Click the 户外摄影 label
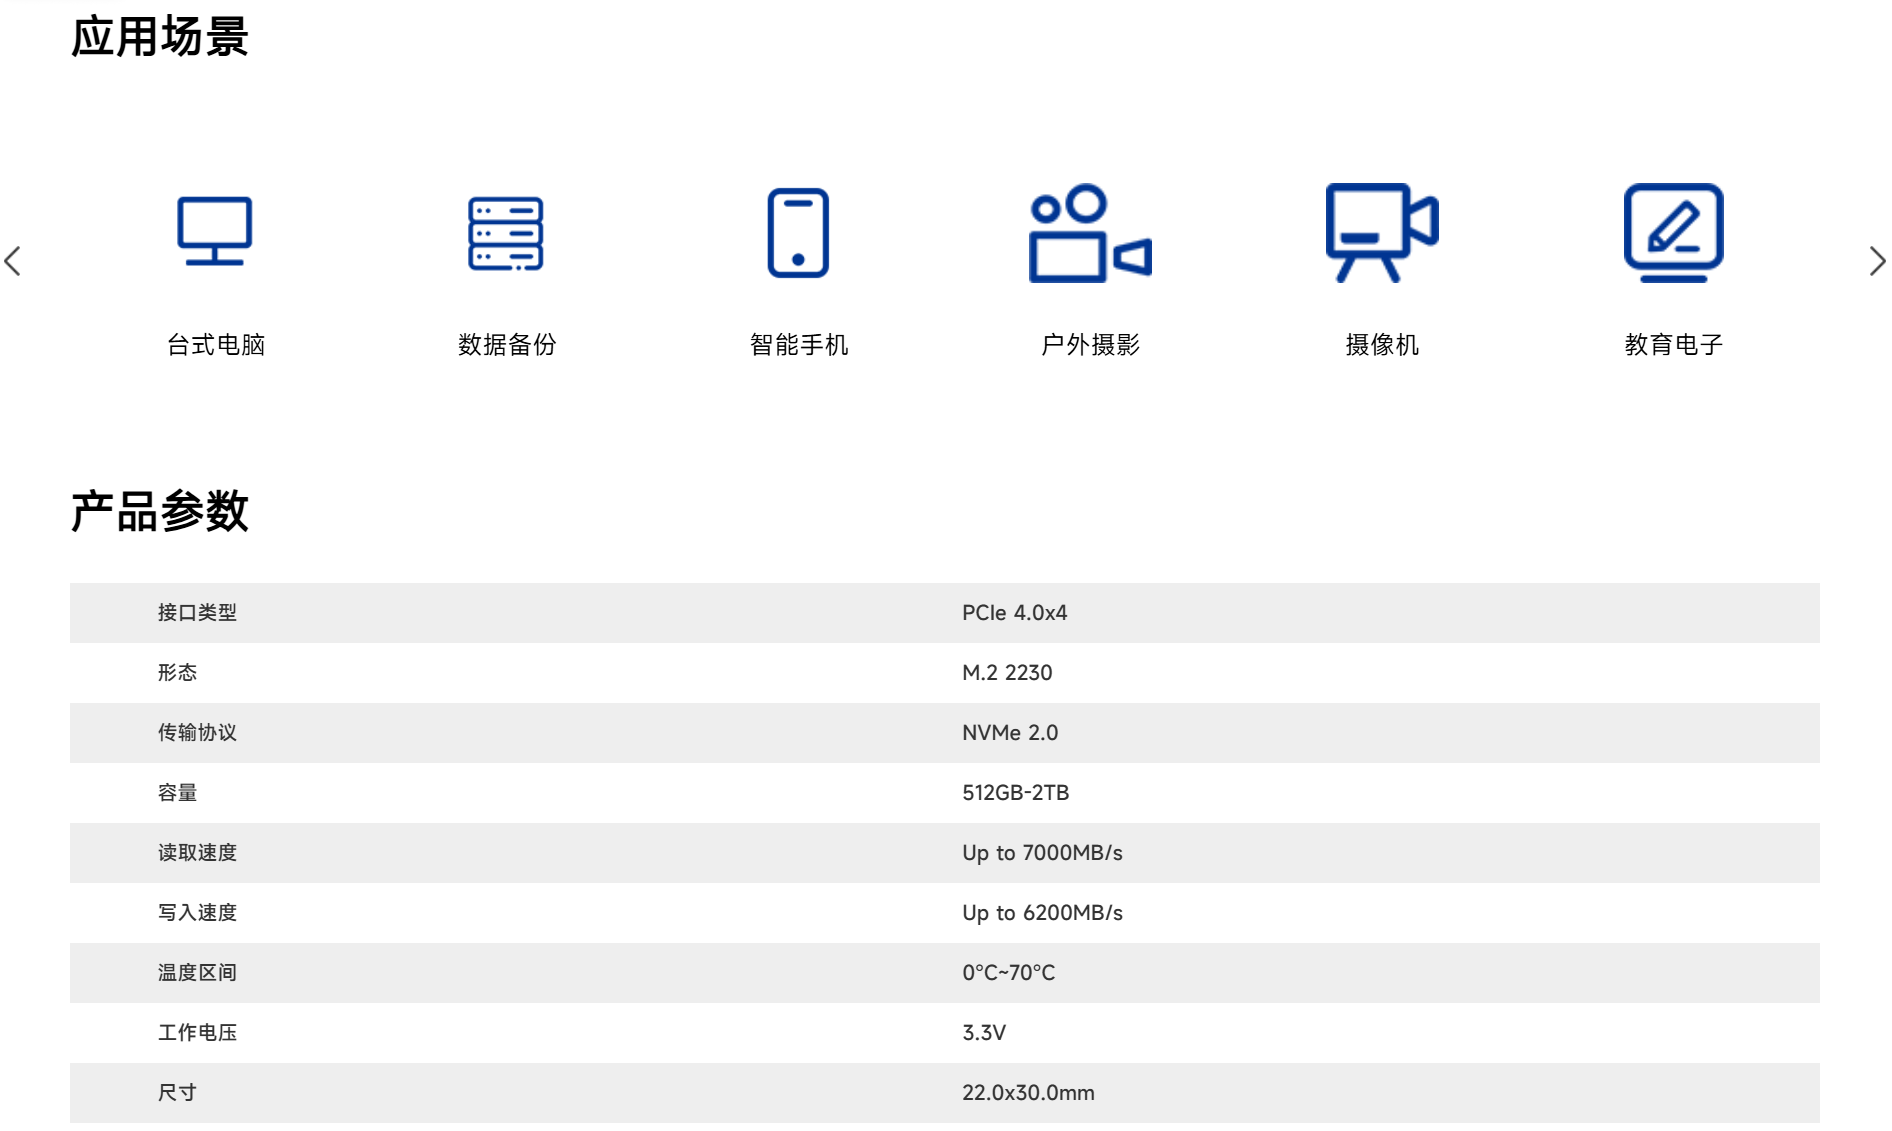The width and height of the screenshot is (1892, 1131). 1090,345
